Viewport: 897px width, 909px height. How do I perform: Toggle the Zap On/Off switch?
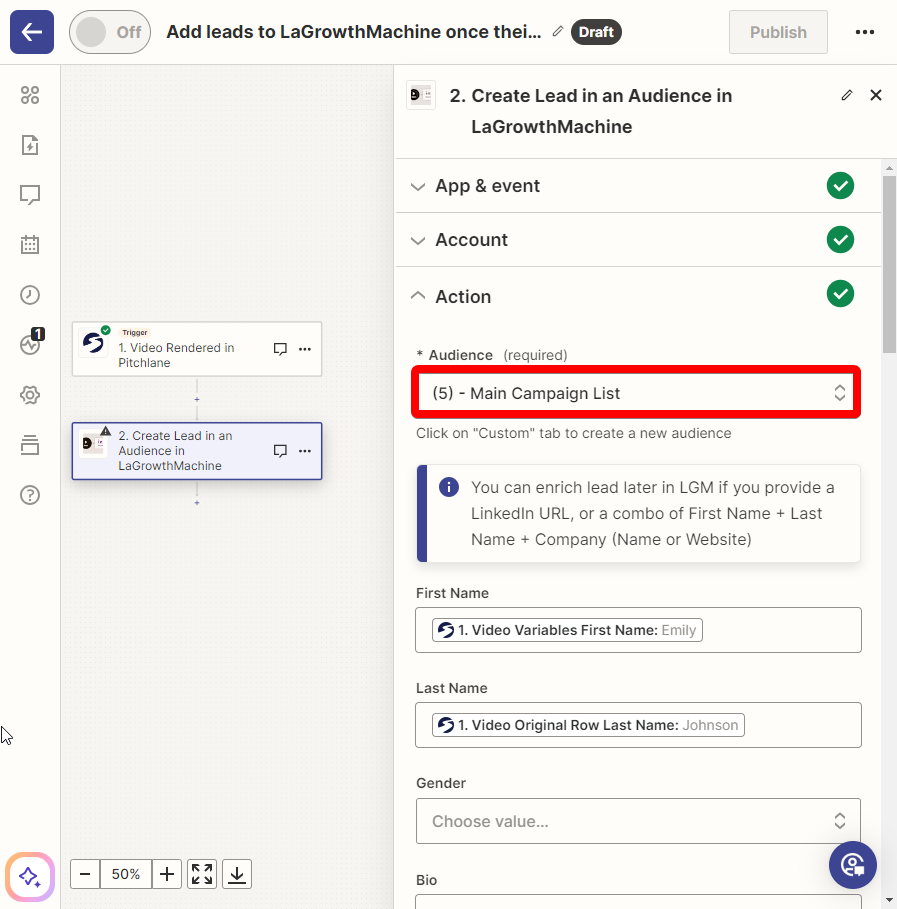110,32
